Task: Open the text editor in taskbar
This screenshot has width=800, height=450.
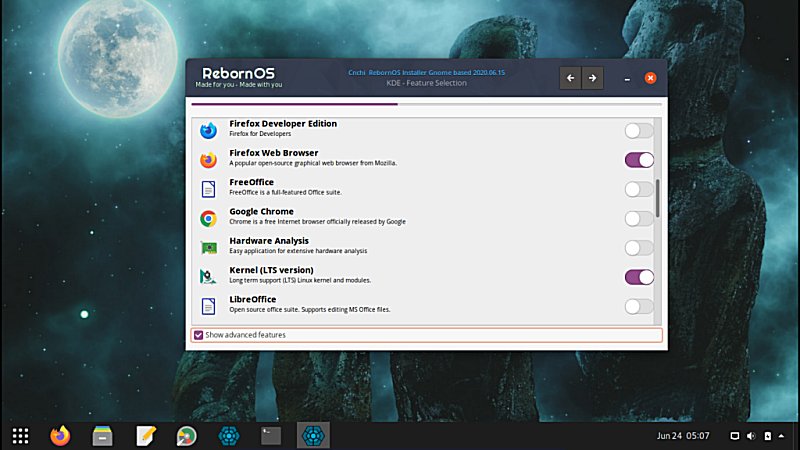Action: 145,435
